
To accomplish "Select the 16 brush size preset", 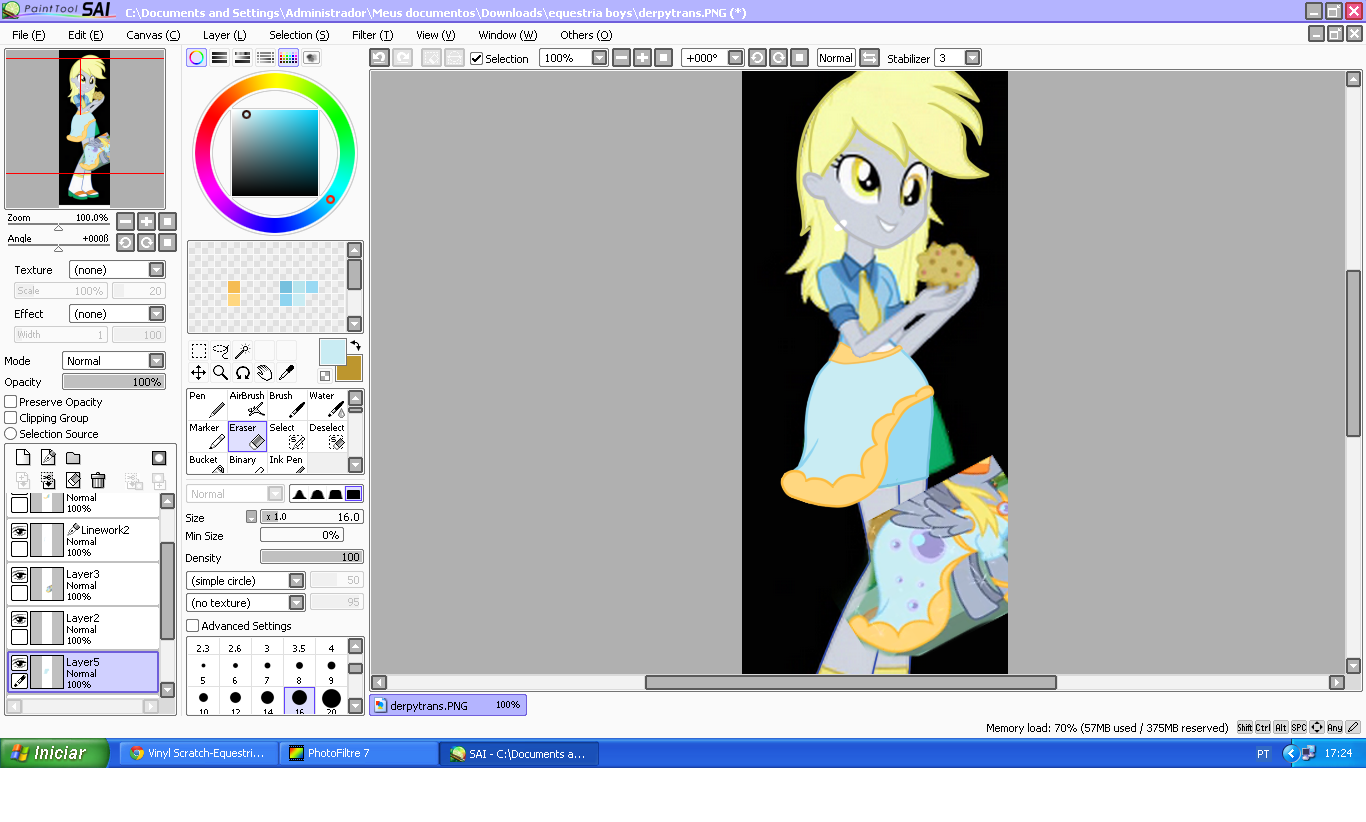I will click(299, 701).
